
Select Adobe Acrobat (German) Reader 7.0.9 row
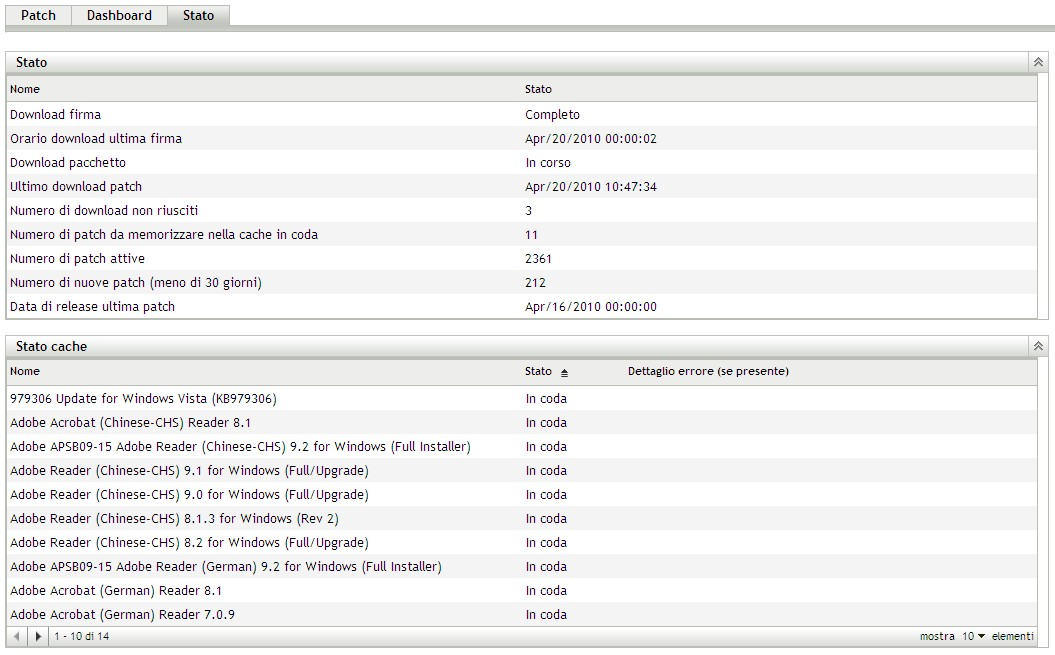(x=521, y=615)
